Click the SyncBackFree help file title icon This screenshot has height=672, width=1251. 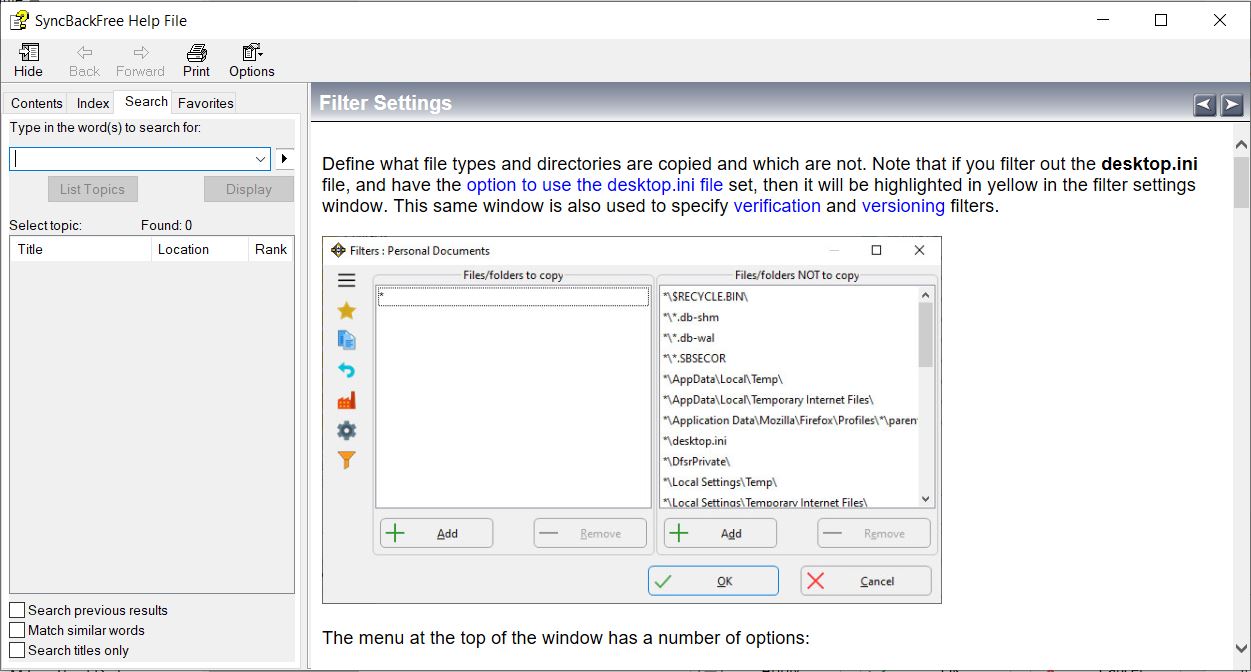tap(18, 20)
